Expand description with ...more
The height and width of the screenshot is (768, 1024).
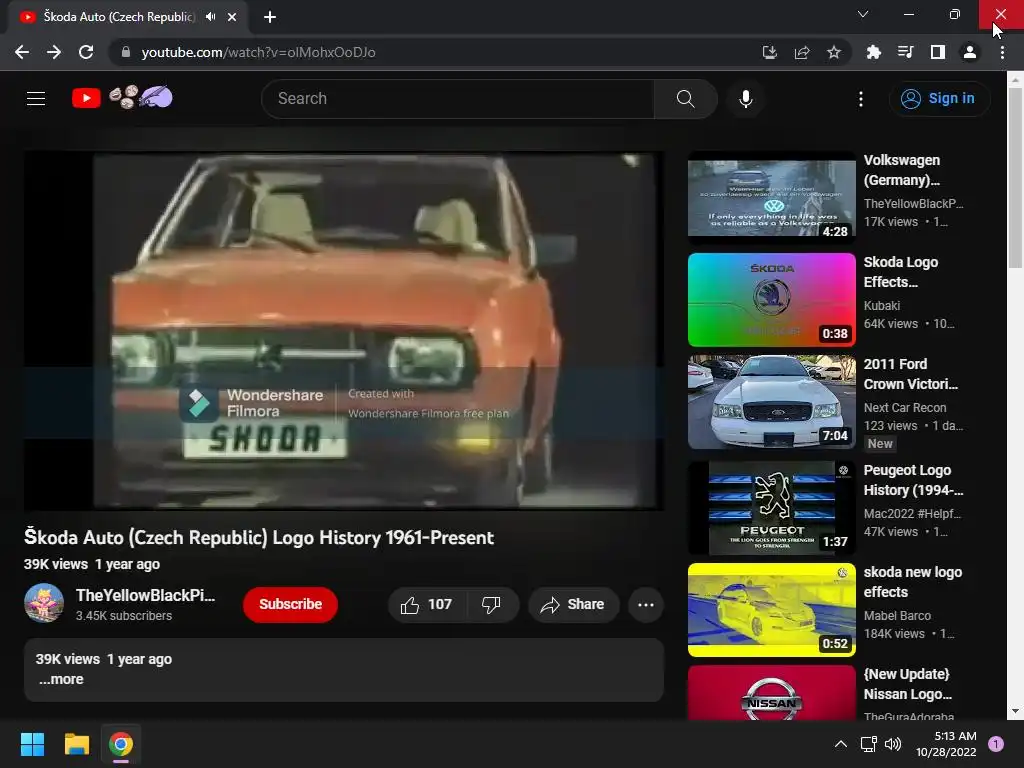point(61,679)
